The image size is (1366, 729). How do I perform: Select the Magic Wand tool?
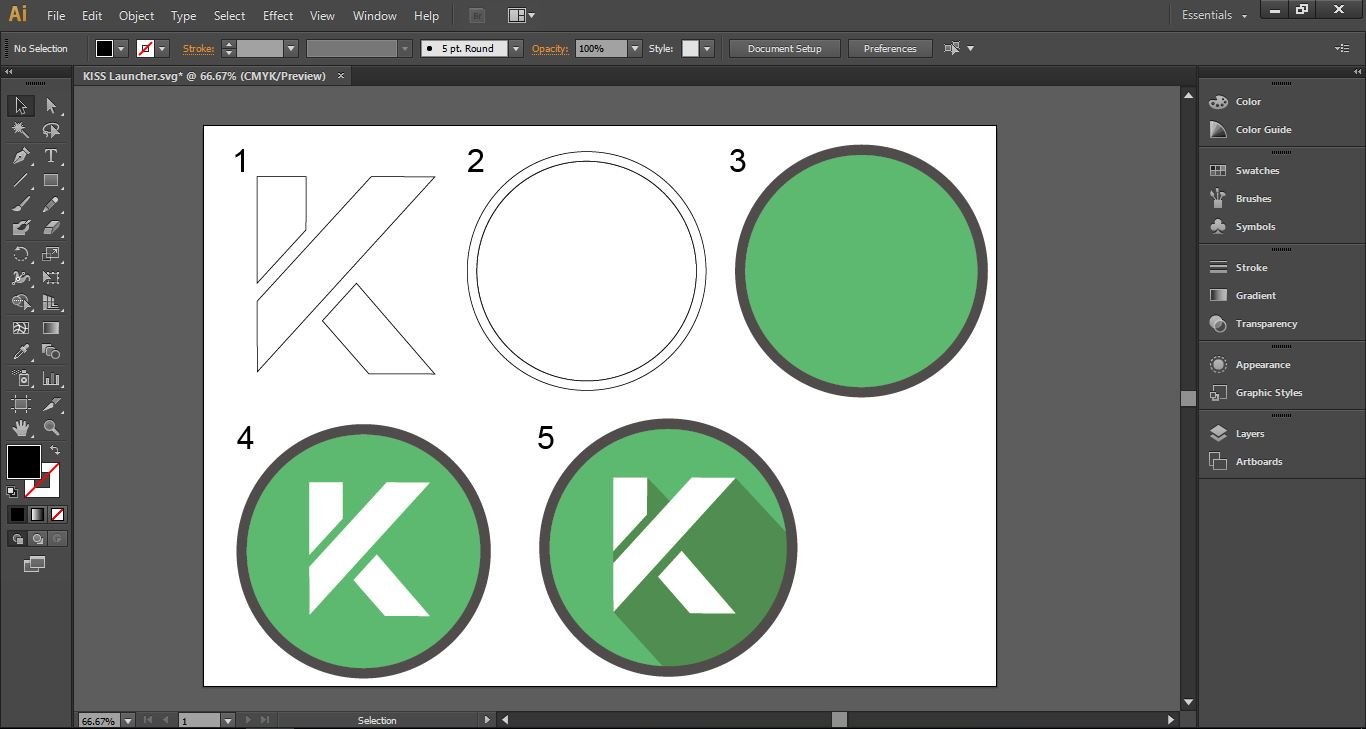click(x=21, y=130)
